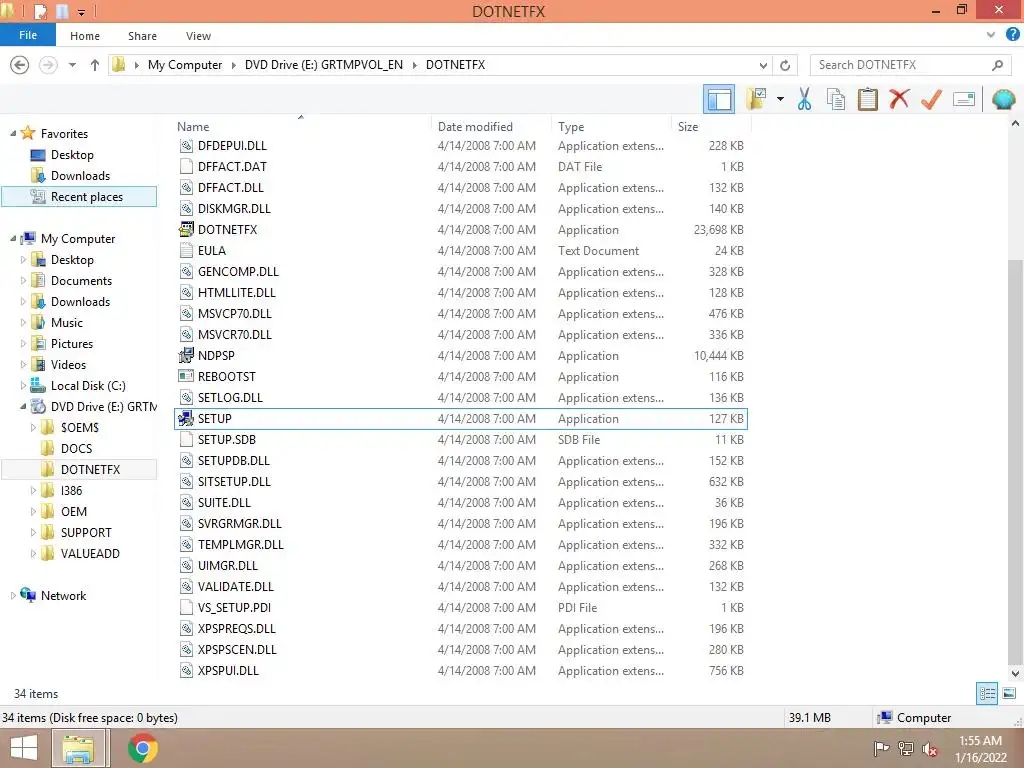Collapse the DVD Drive (E:) node

[24, 406]
